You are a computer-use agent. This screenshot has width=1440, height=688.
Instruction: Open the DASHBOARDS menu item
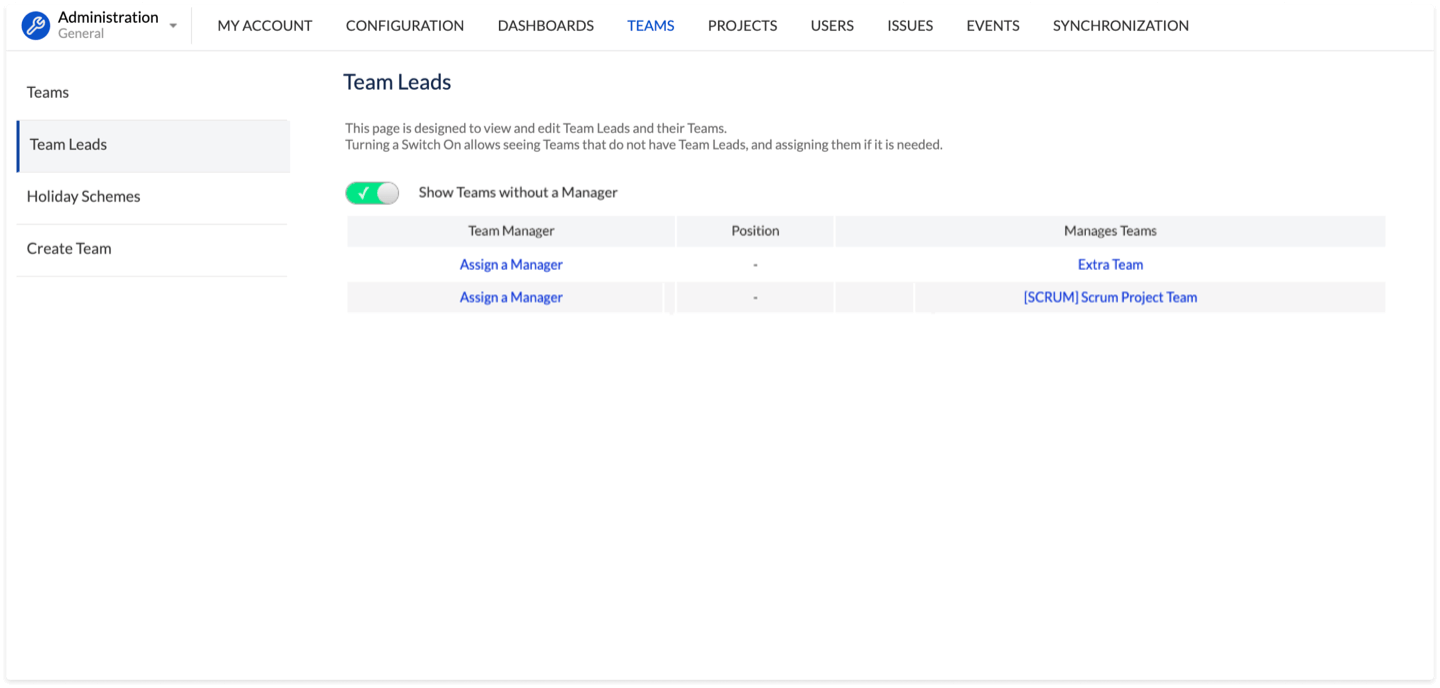point(545,26)
